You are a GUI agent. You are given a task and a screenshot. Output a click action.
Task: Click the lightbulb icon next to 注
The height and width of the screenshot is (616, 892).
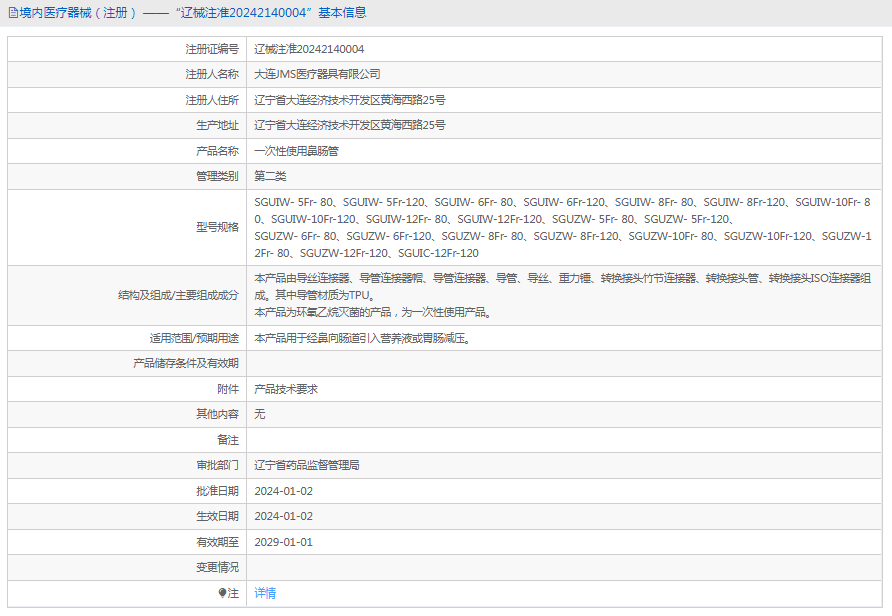(x=222, y=593)
